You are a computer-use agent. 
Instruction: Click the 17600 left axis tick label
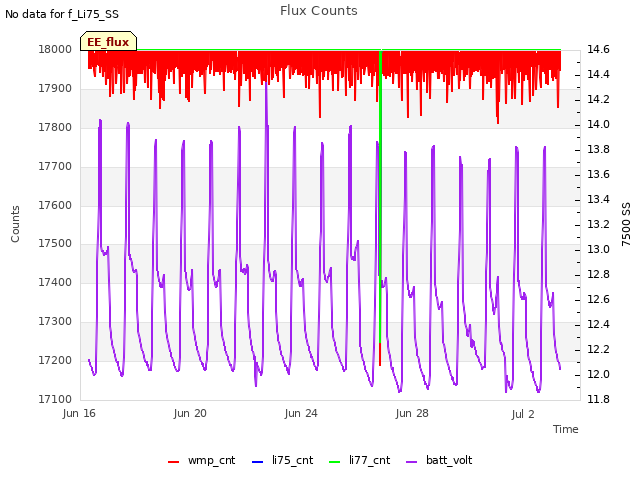pos(55,205)
